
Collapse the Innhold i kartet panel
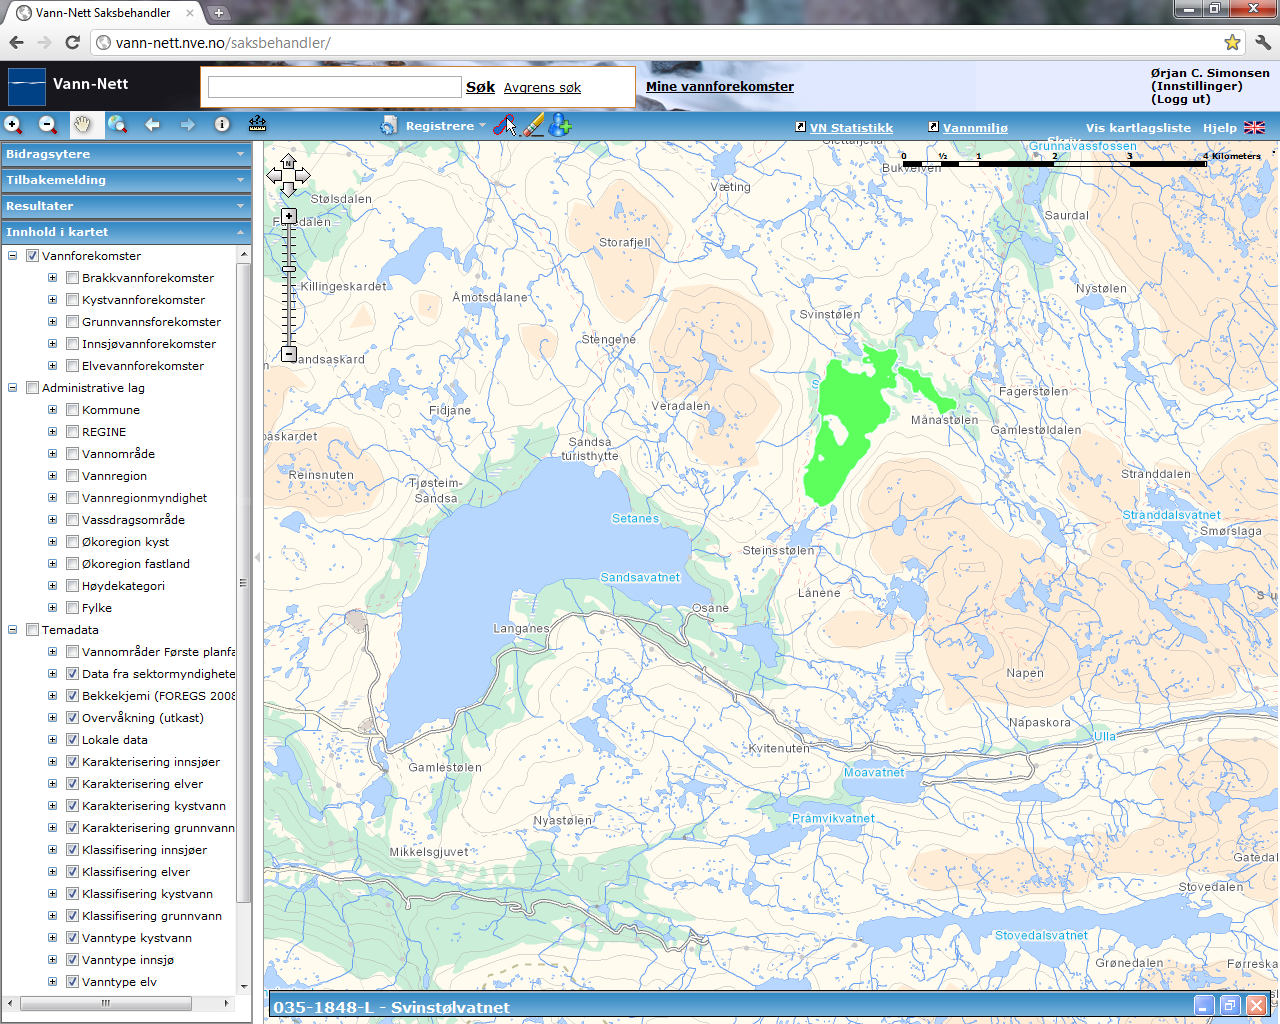125,232
